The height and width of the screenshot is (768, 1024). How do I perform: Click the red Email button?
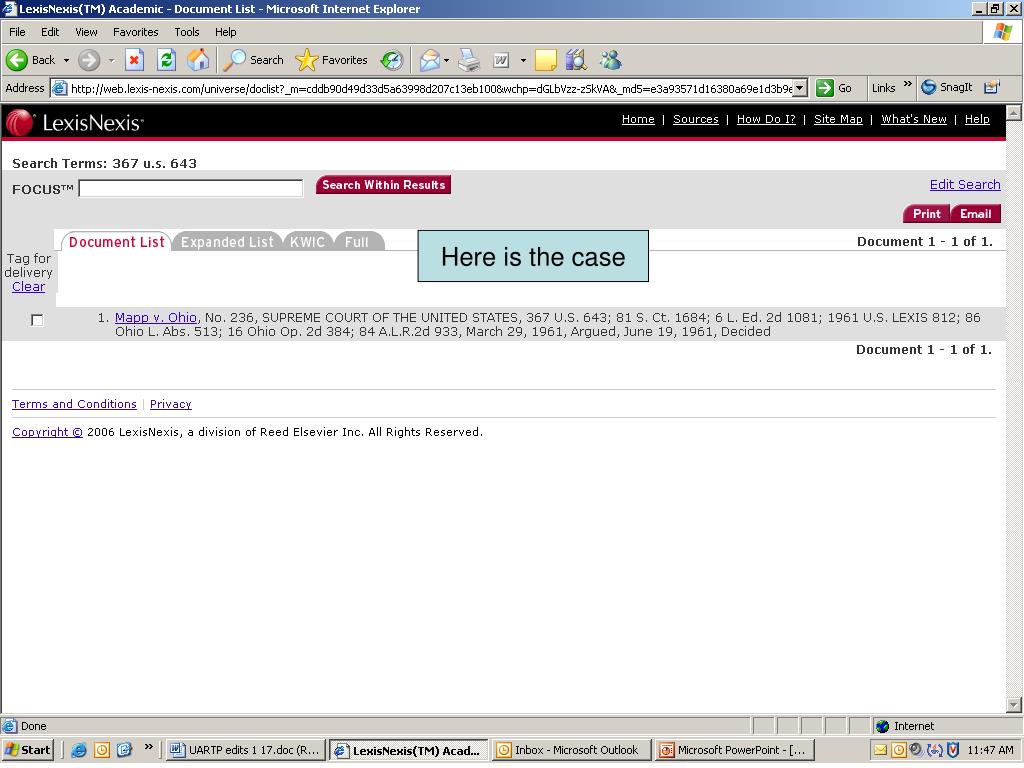click(x=976, y=214)
